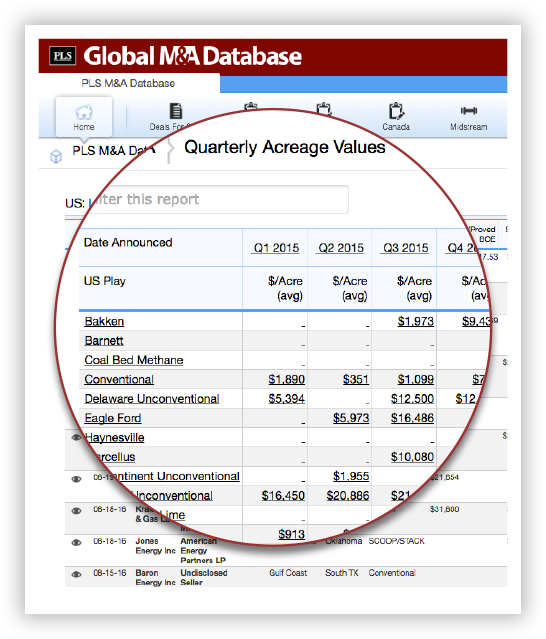546x639 pixels.
Task: Open the Canada clipboard icon
Action: [396, 110]
